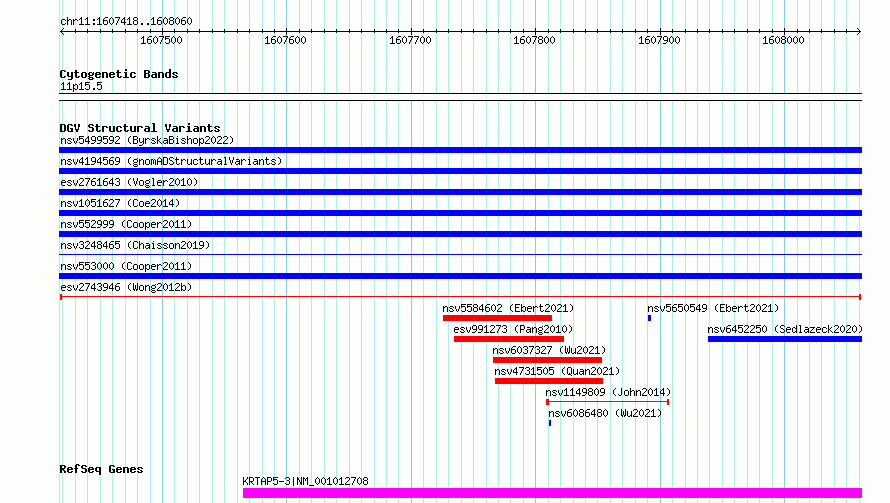Click the red bar under nsv4731505
890x503 pixels.
(549, 381)
